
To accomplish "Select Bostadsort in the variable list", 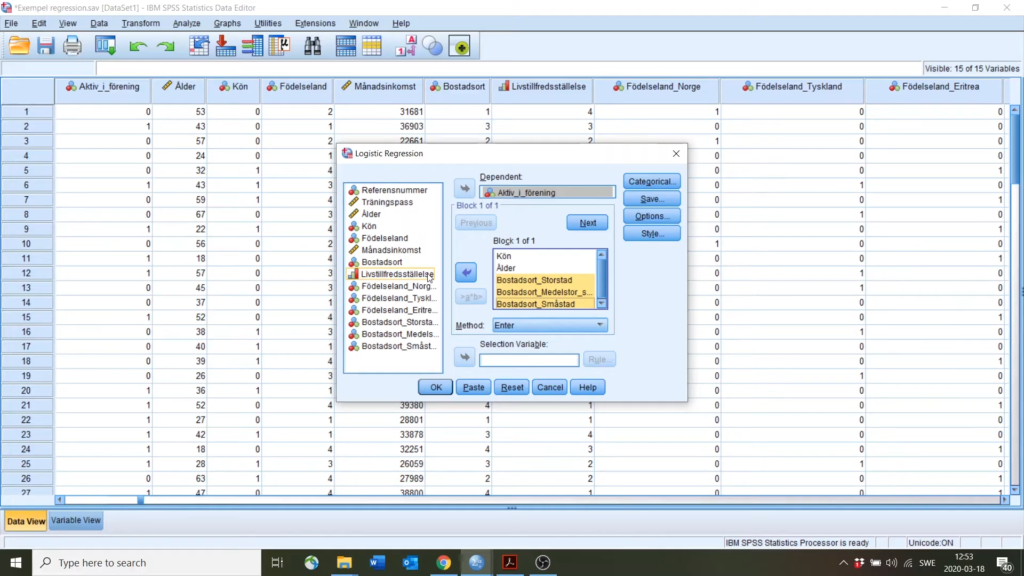I will coord(381,262).
